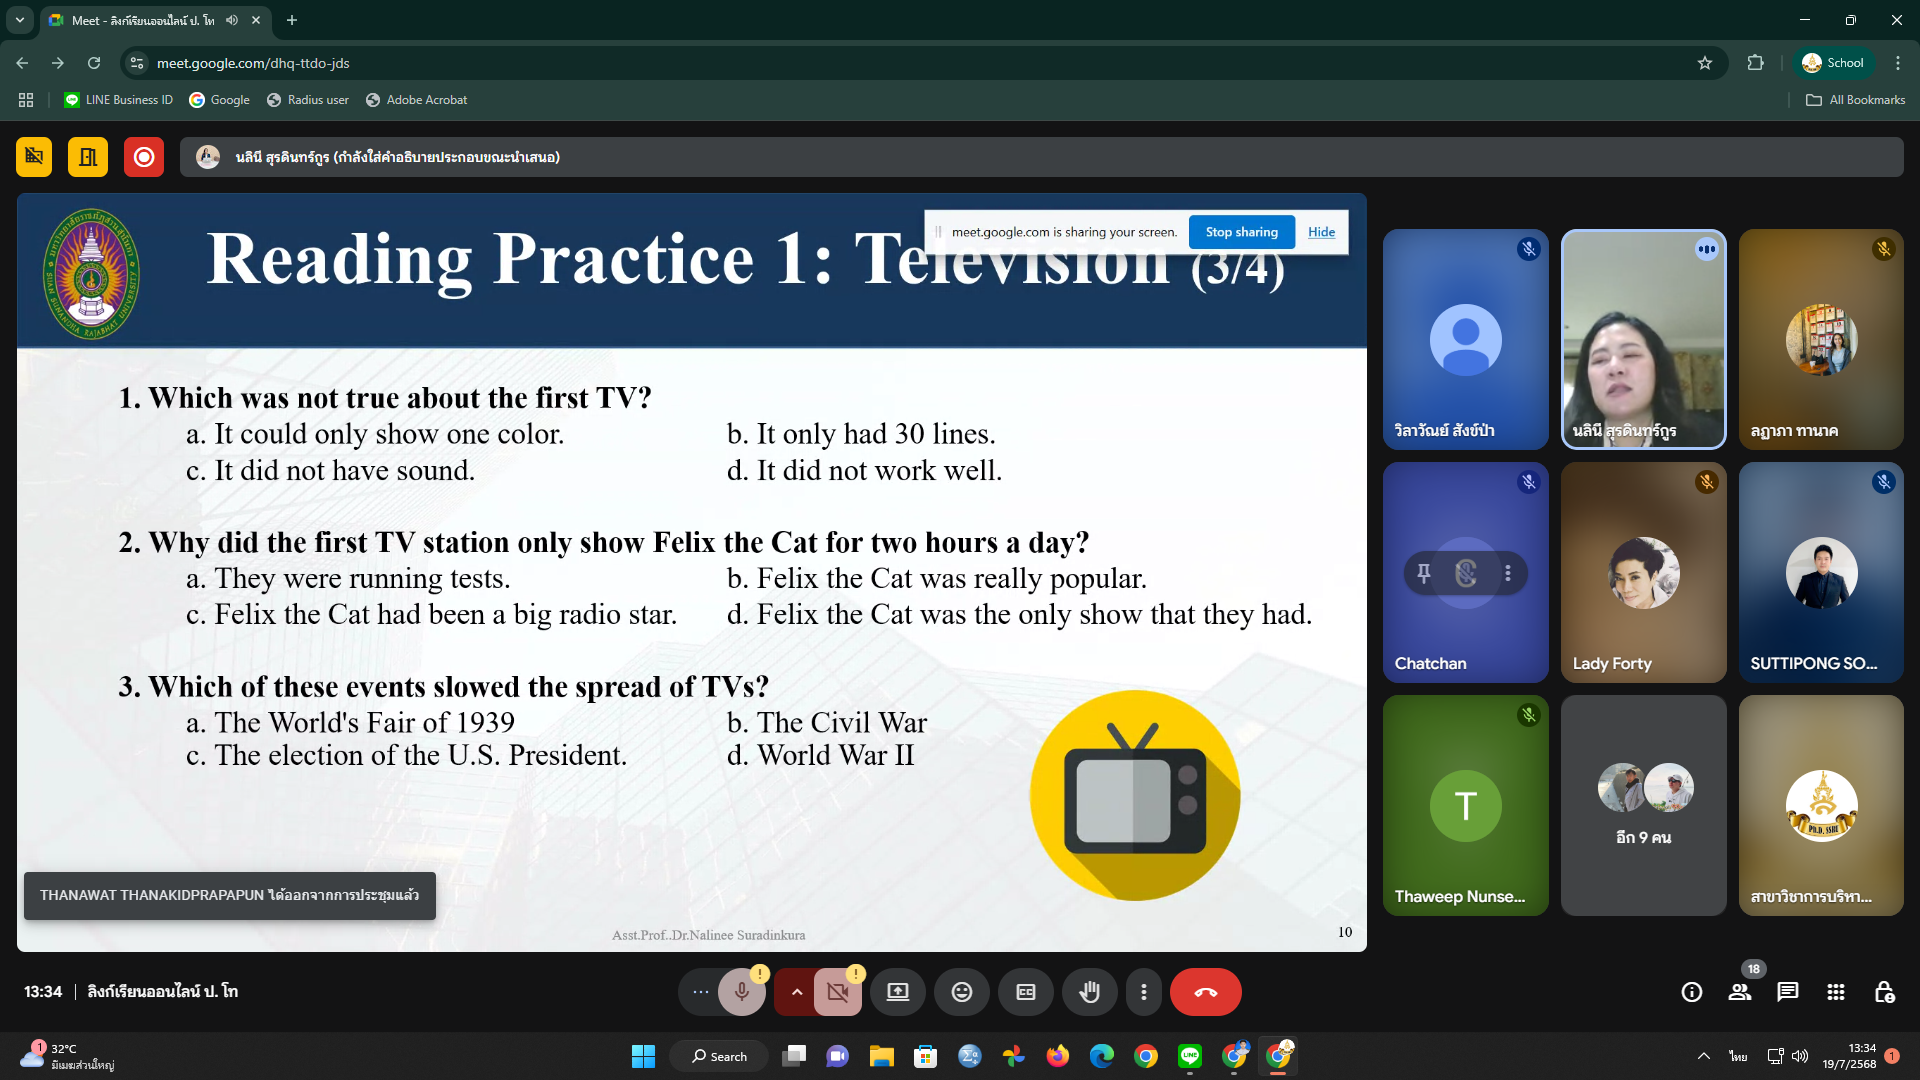Image resolution: width=1920 pixels, height=1080 pixels.
Task: View site information icon in address bar
Action: click(137, 63)
